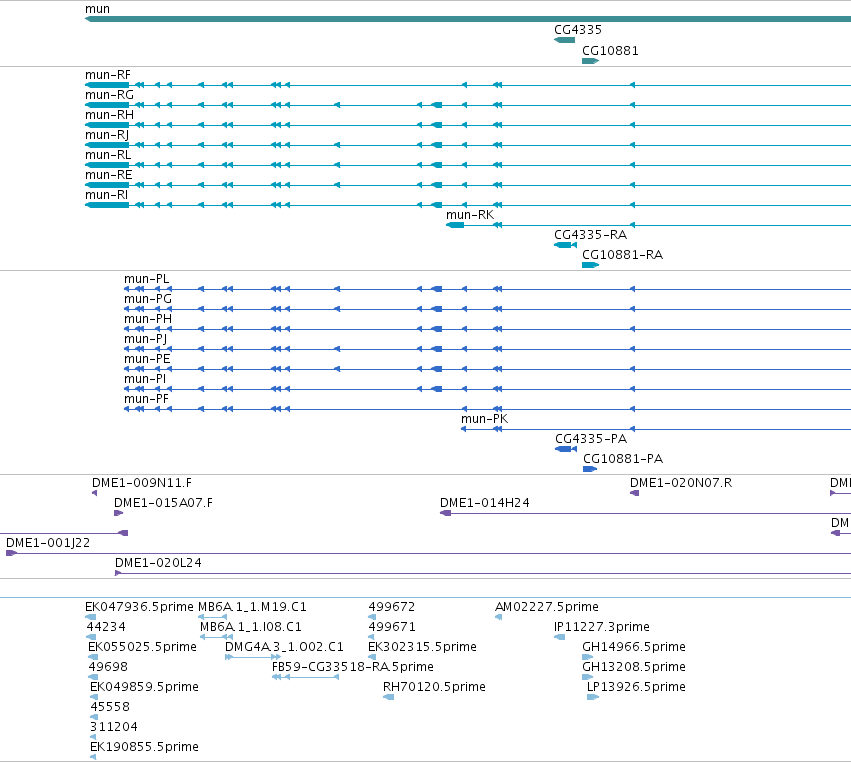The height and width of the screenshot is (762, 851).
Task: Click the AM02227.5prime EST label
Action: (547, 607)
